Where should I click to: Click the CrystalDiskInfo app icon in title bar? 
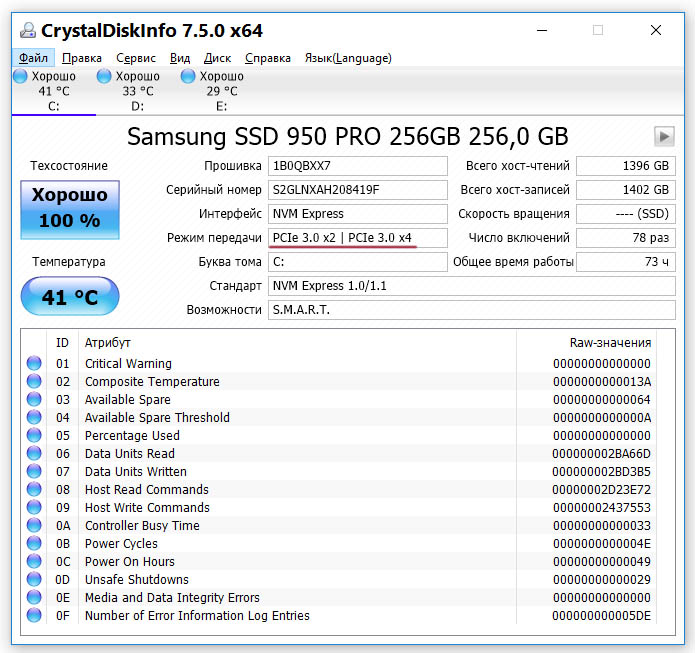28,31
